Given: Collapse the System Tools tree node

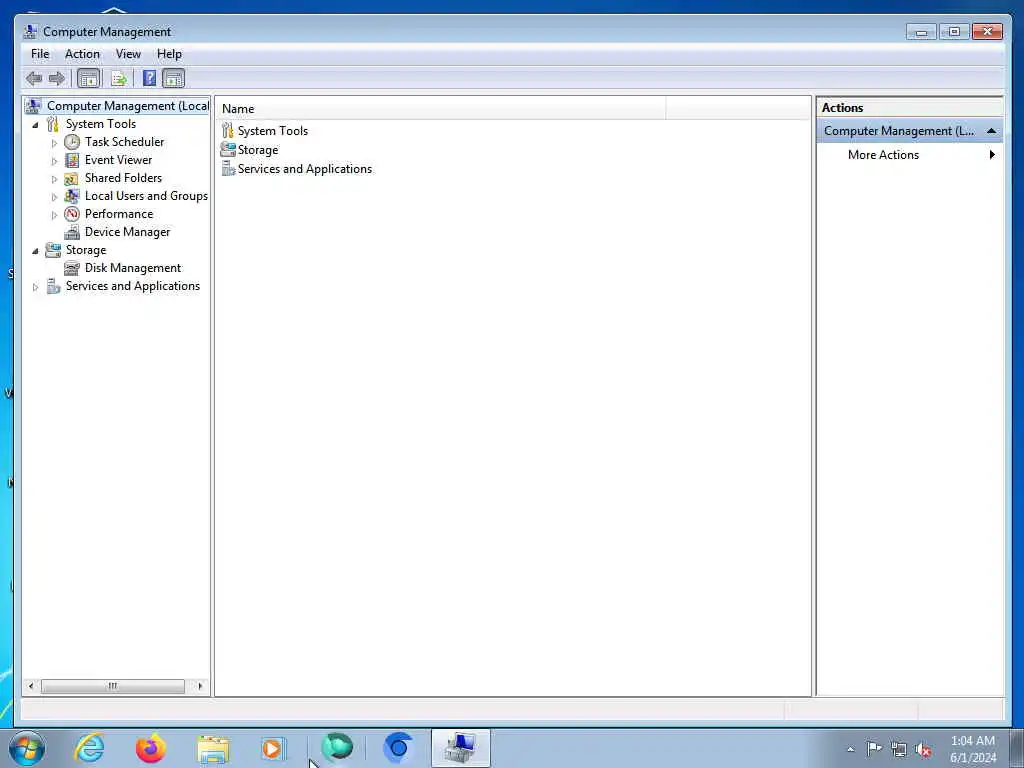Looking at the screenshot, I should tap(35, 124).
